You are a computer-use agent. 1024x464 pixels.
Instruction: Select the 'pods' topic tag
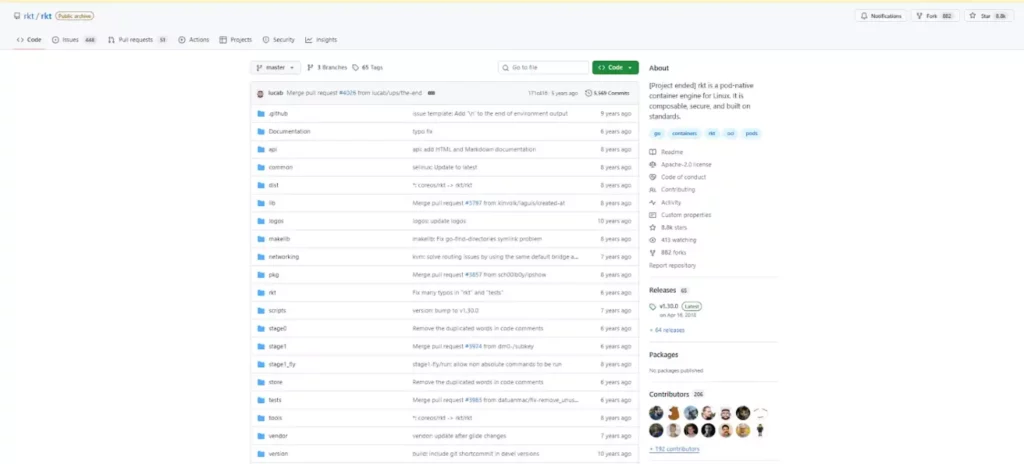point(752,133)
